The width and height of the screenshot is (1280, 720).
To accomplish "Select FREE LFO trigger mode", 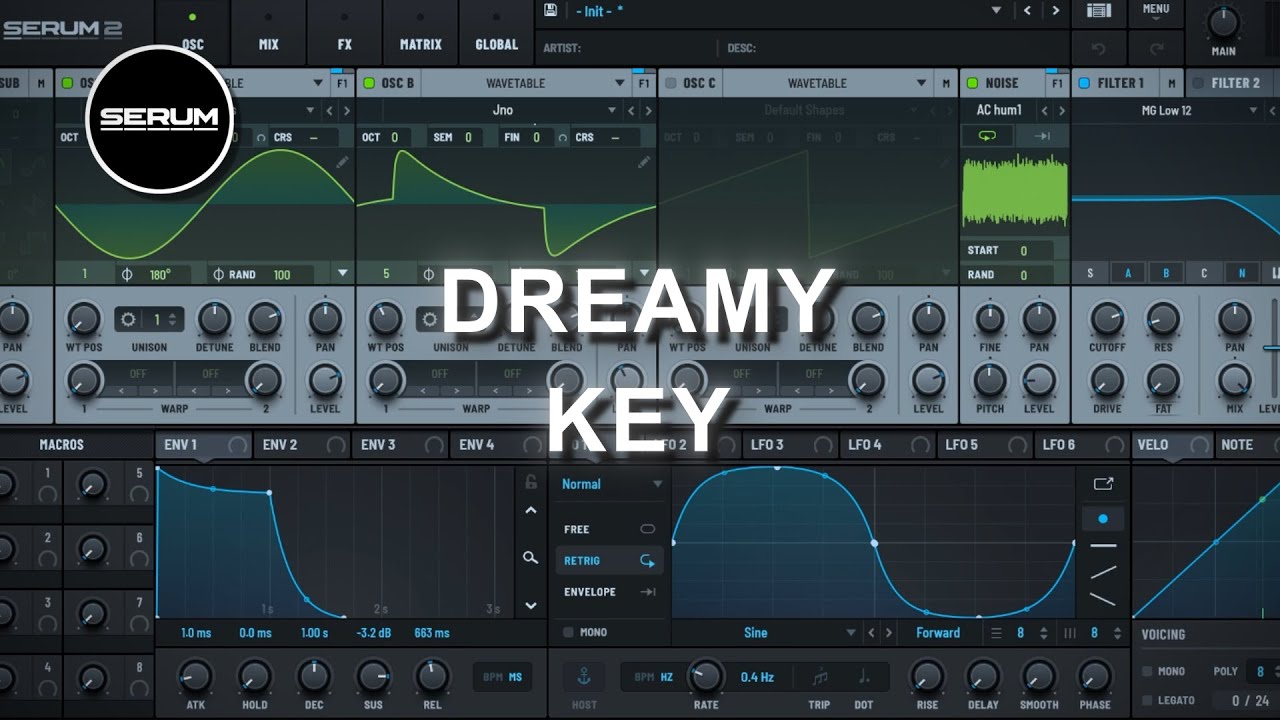I will [610, 529].
